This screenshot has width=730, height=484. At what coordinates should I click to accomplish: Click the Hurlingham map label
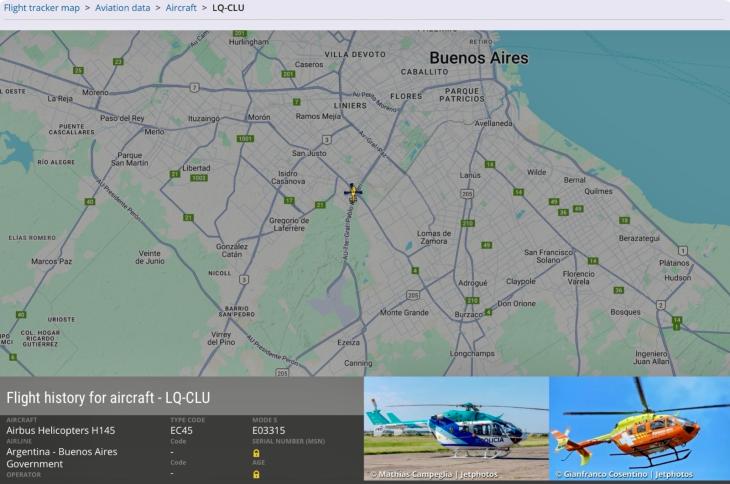point(249,42)
